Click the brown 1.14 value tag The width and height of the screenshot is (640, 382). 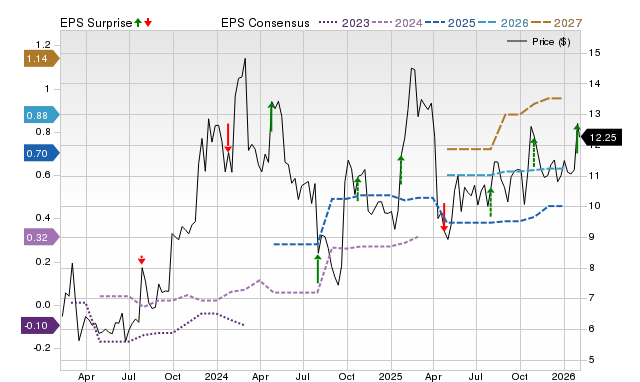click(x=42, y=59)
